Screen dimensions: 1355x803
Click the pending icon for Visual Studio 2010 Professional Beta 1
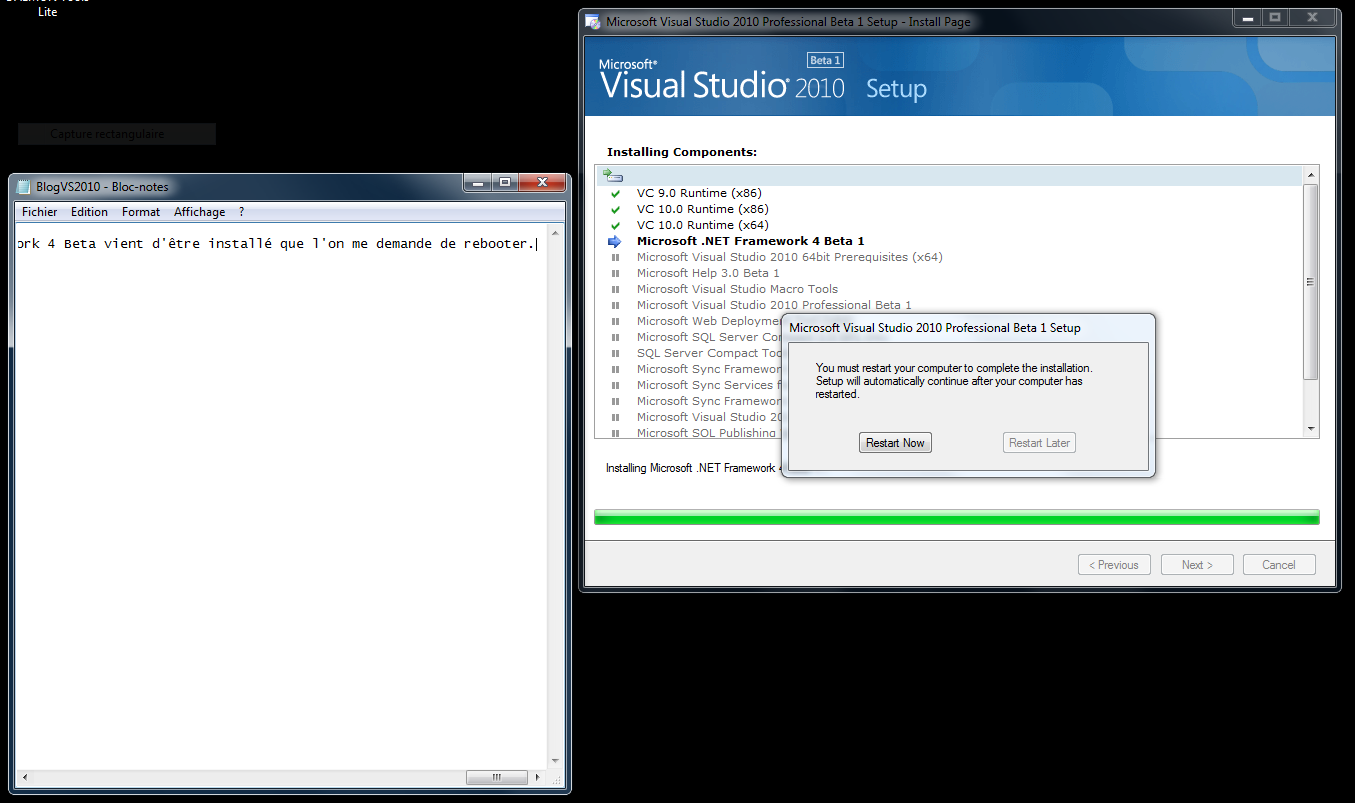tap(615, 305)
